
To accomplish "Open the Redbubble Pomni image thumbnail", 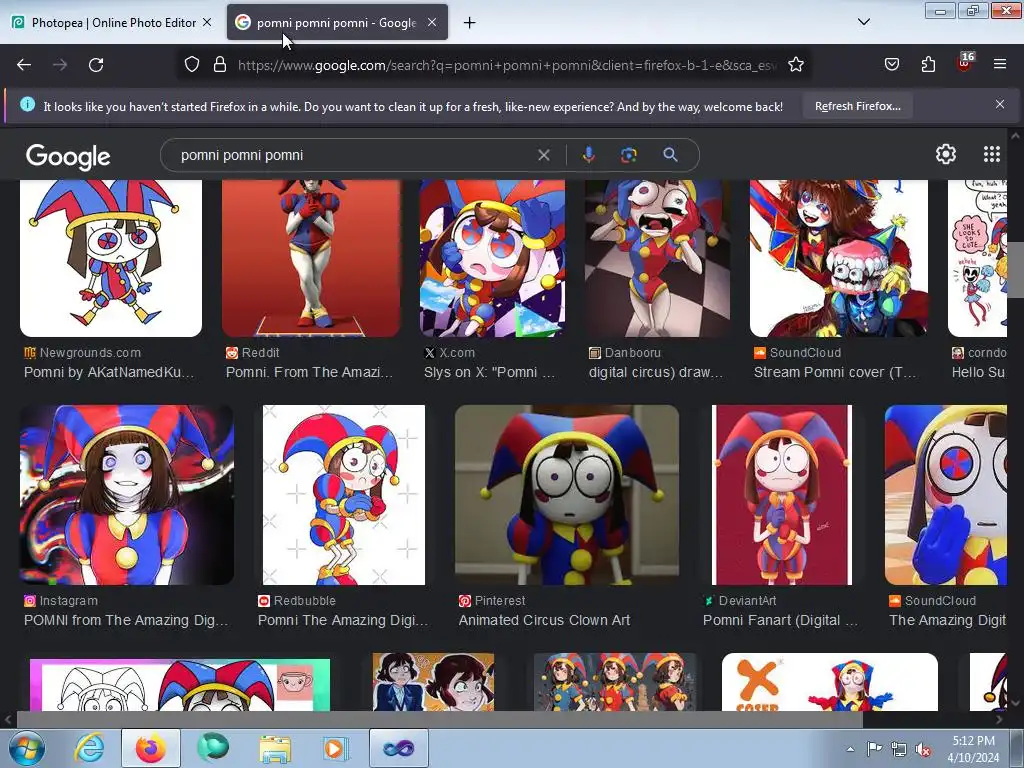I will [344, 495].
